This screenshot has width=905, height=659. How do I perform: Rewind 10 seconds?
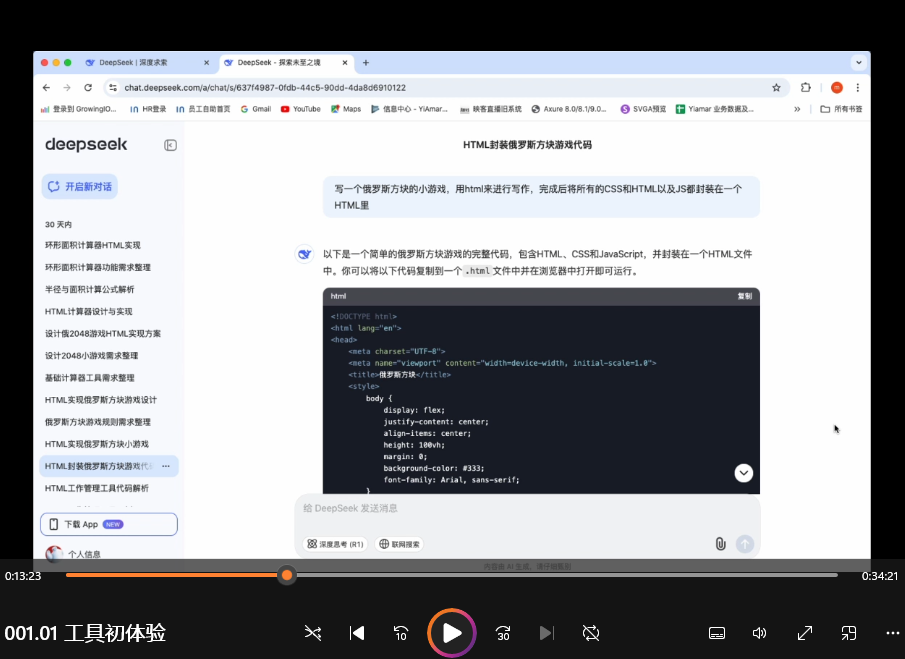click(401, 633)
